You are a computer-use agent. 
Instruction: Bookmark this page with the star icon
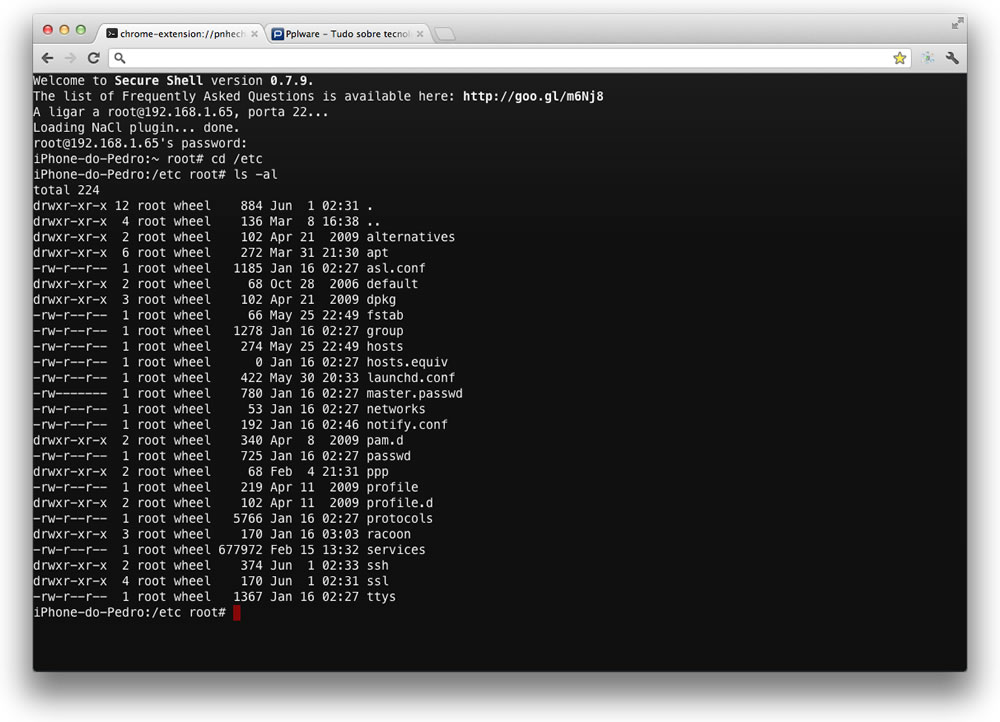pos(899,58)
